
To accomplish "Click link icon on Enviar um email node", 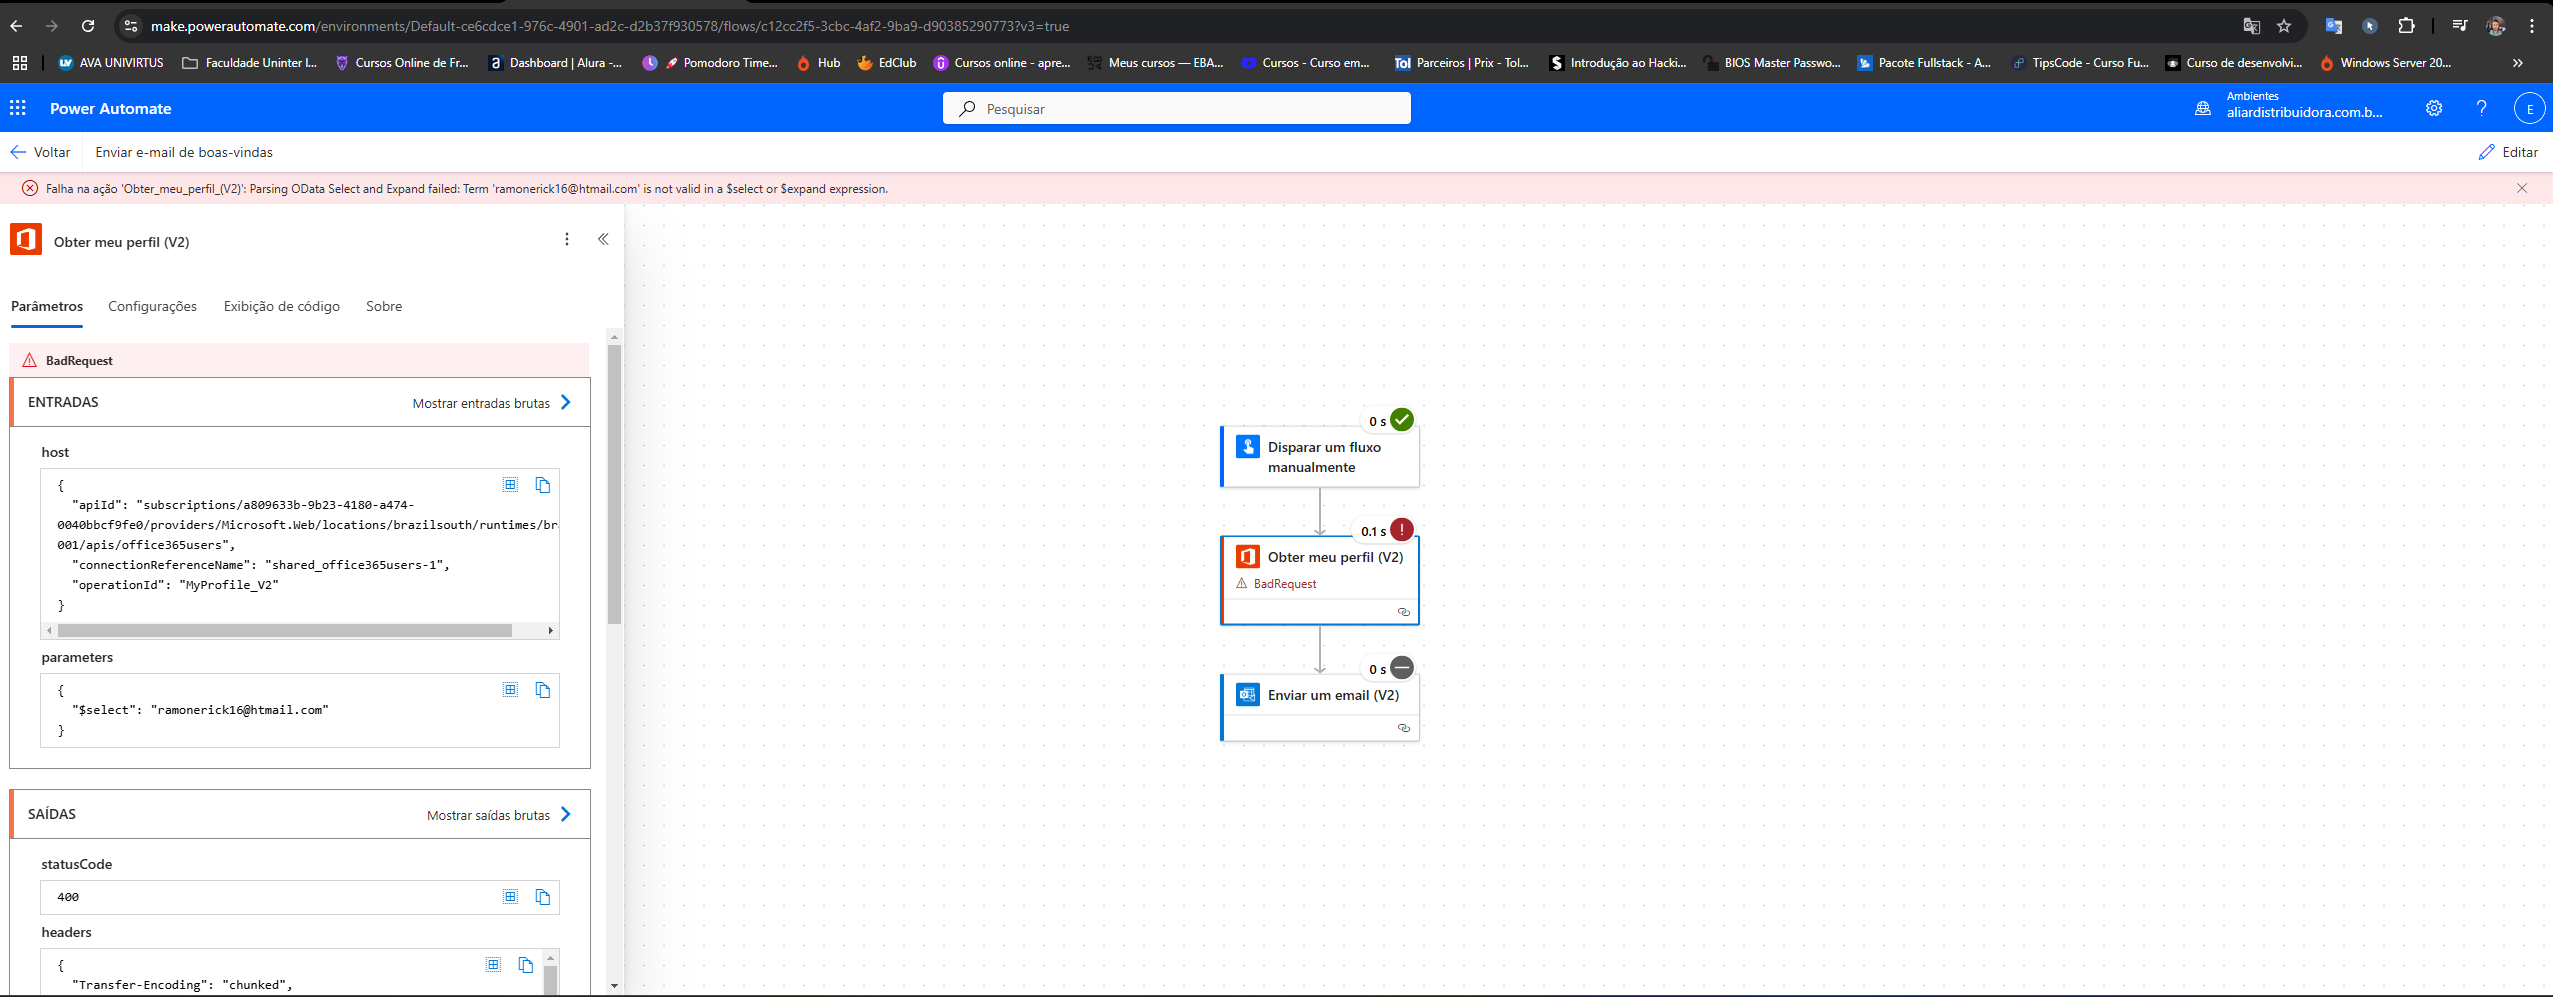I will (x=1403, y=728).
